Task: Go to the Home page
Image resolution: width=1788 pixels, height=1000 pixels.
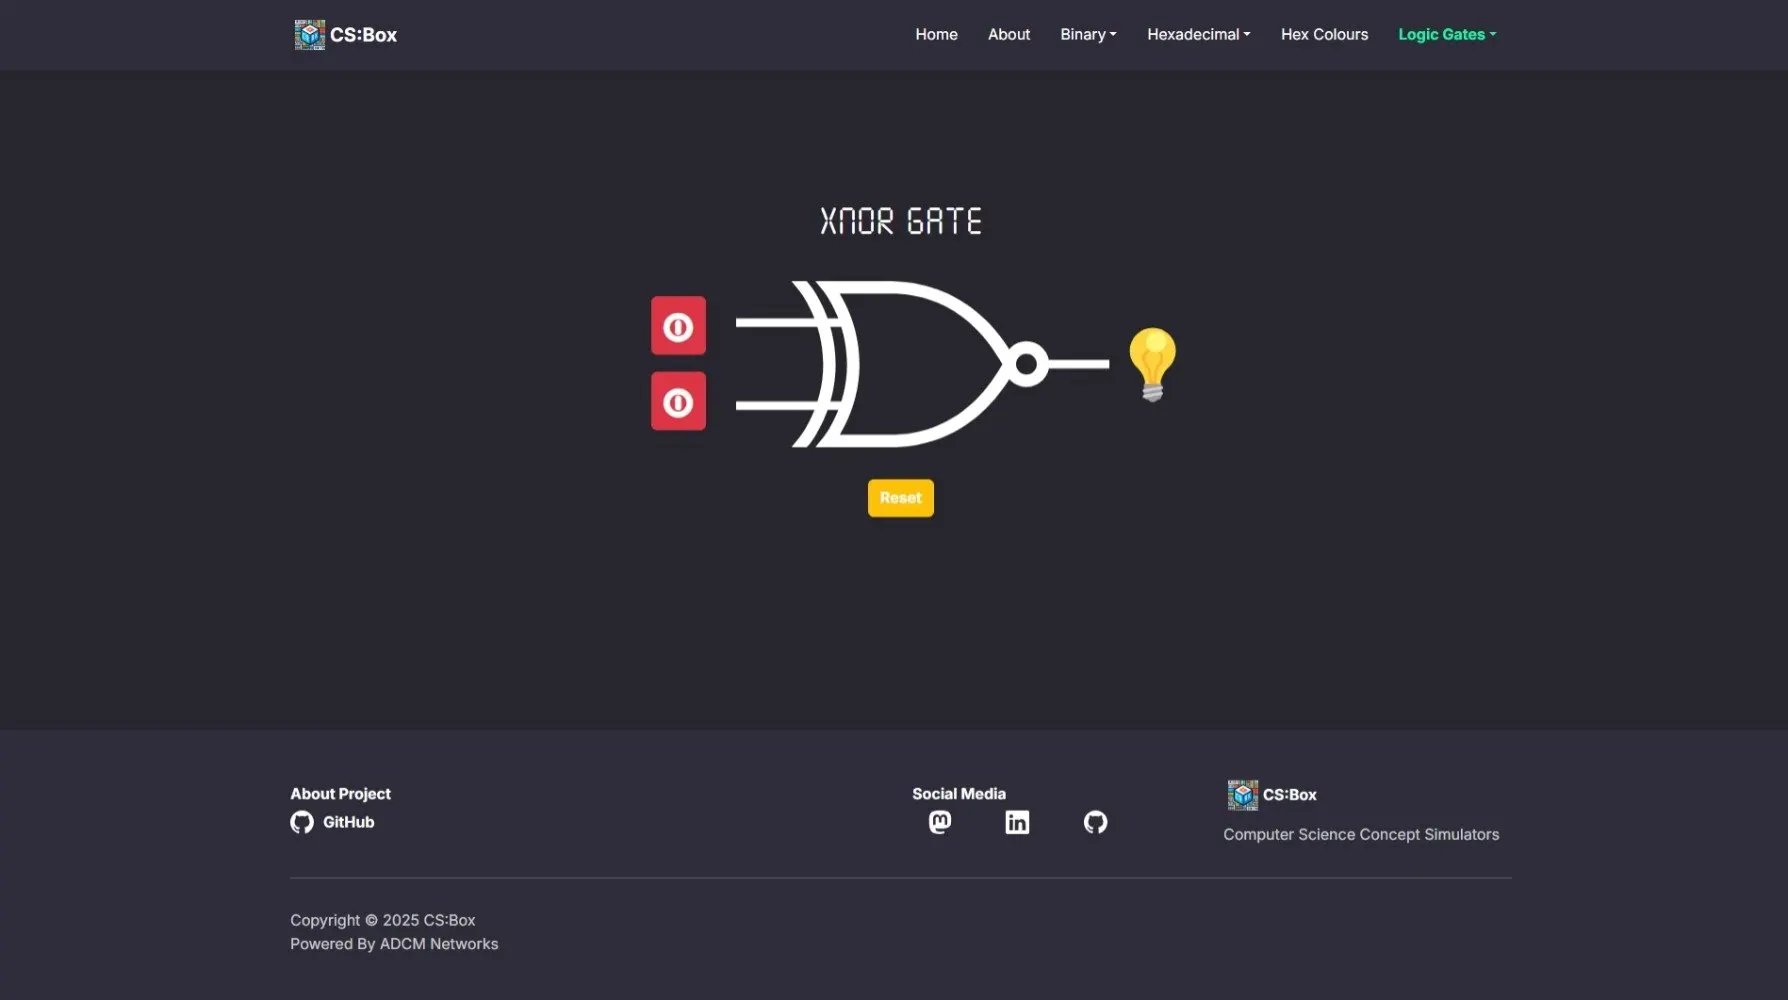Action: click(936, 34)
